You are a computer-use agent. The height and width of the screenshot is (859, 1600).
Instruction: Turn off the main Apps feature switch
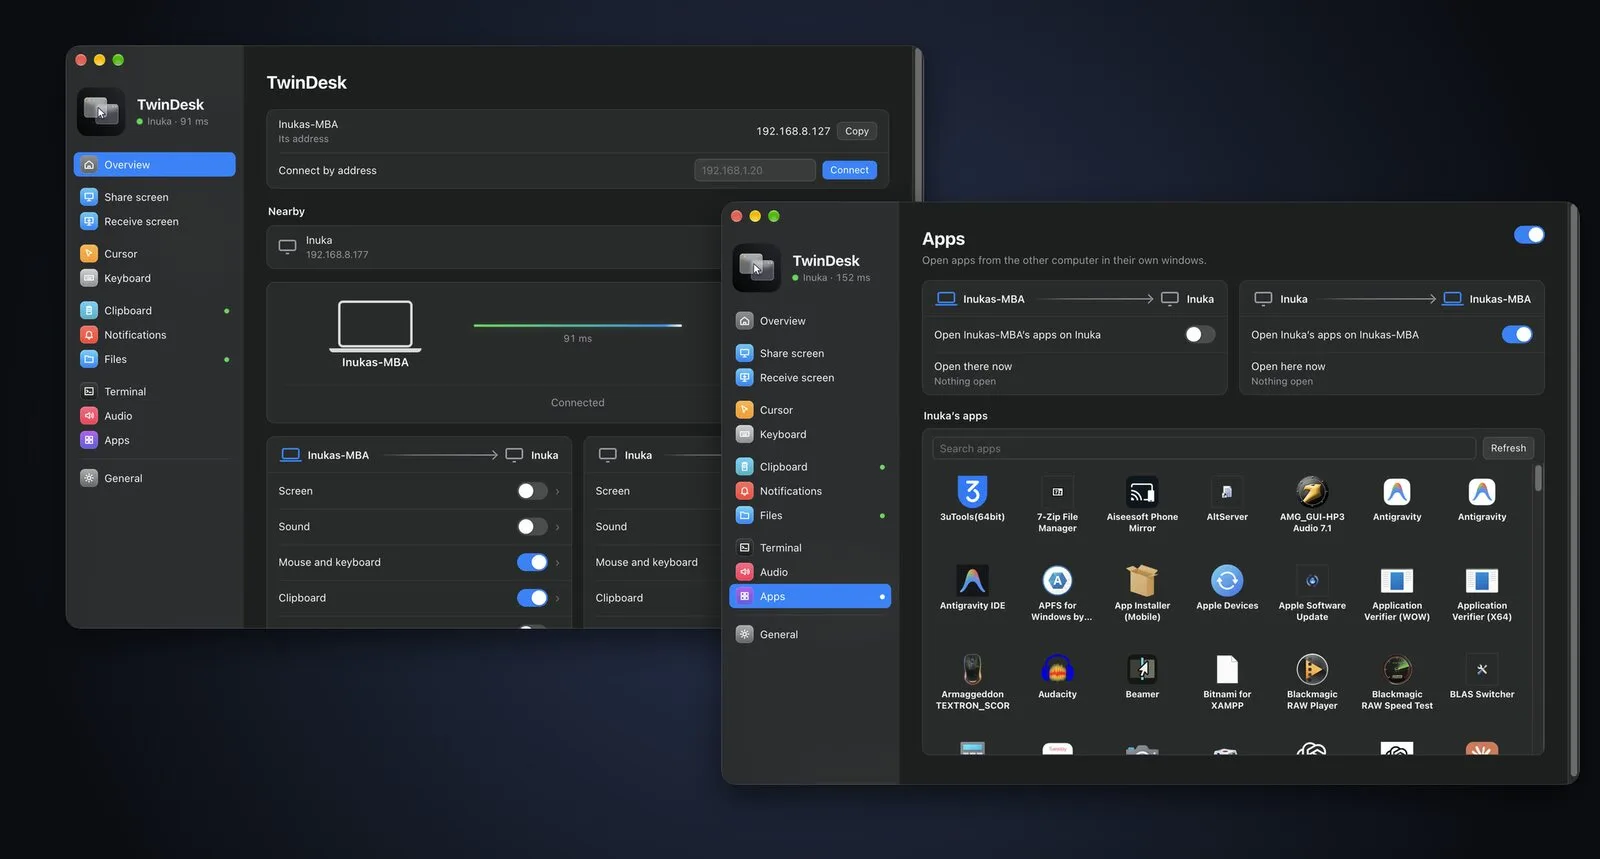(x=1529, y=235)
